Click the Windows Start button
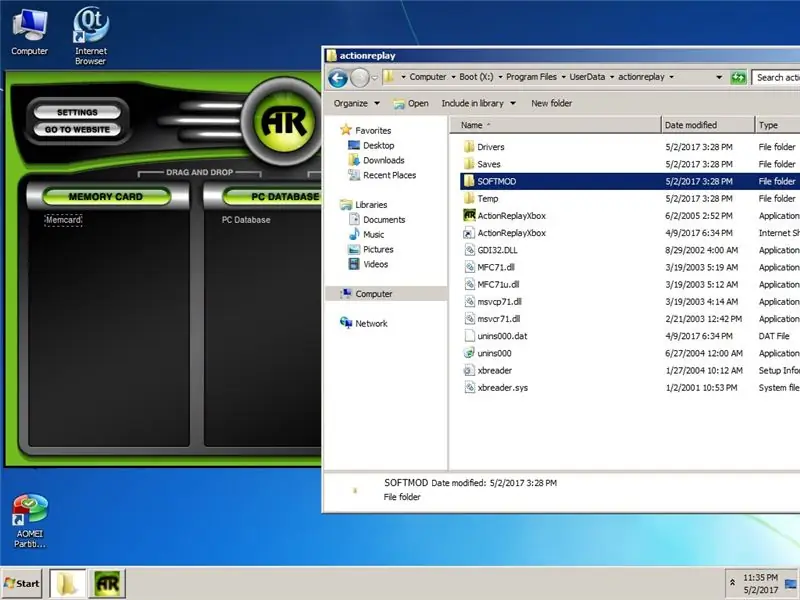The width and height of the screenshot is (800, 600). click(x=21, y=584)
